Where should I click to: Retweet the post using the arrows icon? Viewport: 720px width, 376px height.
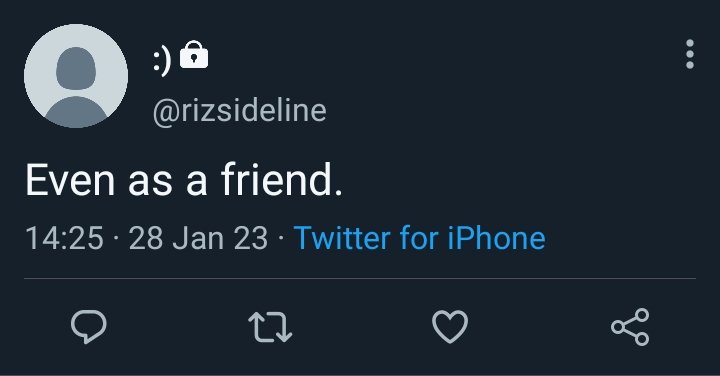tap(270, 327)
